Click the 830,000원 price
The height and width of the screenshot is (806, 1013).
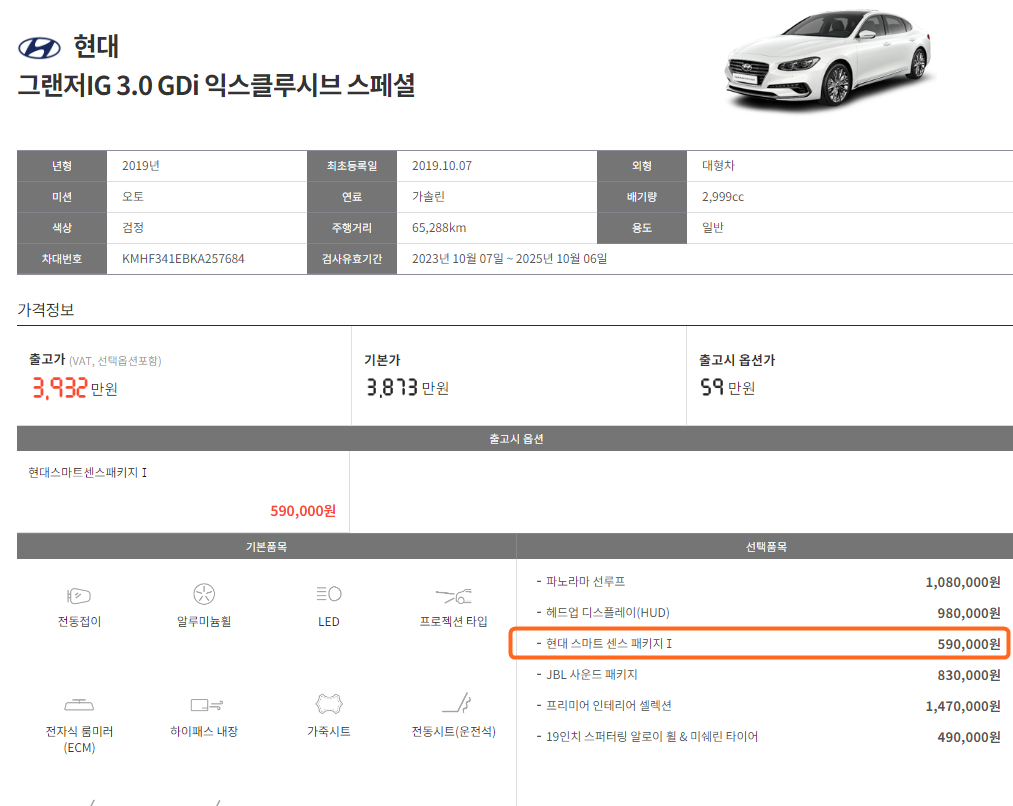pyautogui.click(x=968, y=675)
